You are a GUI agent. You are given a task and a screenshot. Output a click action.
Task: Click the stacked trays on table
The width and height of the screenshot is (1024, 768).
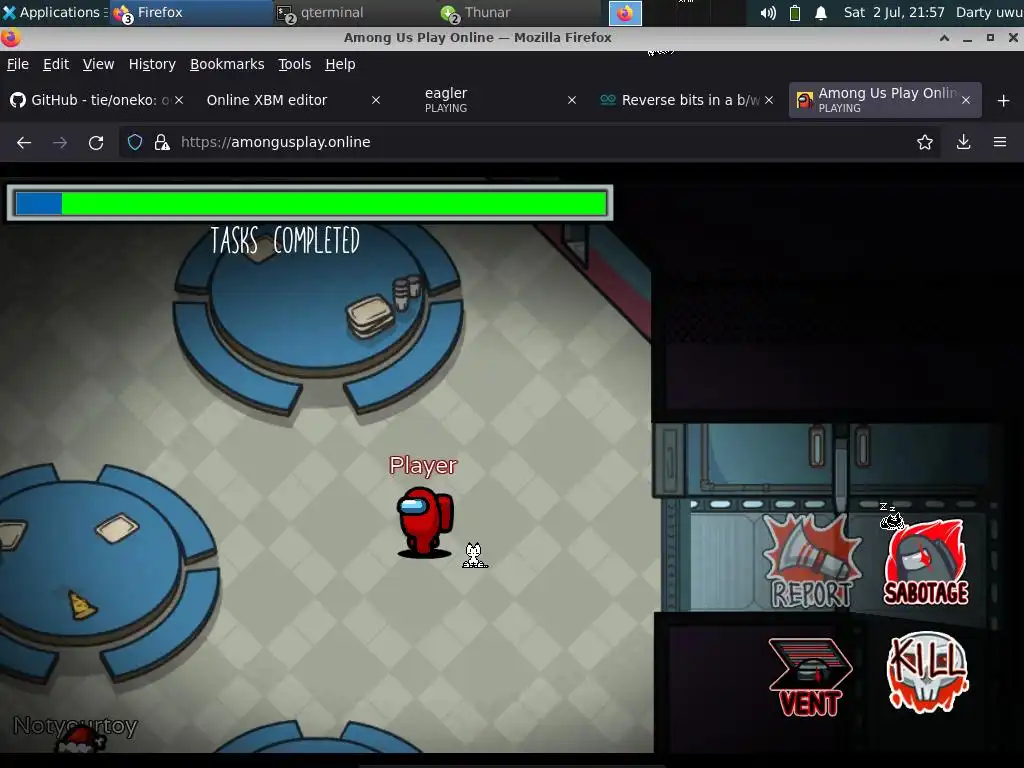pos(370,317)
